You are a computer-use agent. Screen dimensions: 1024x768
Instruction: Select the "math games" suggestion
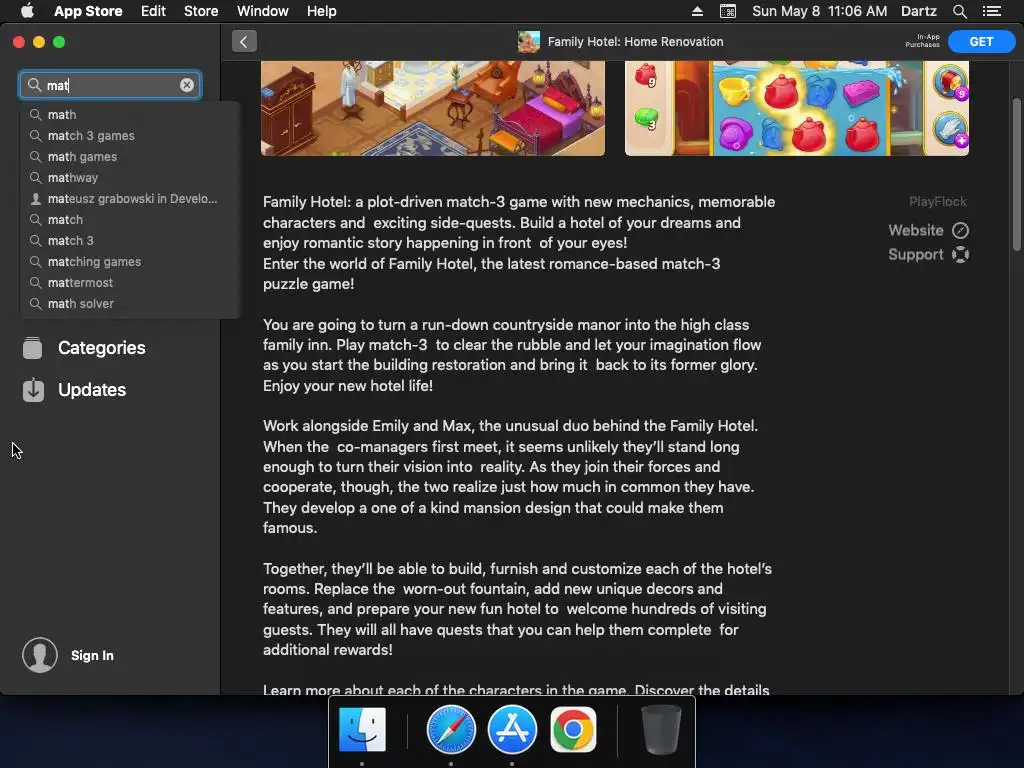click(x=131, y=157)
